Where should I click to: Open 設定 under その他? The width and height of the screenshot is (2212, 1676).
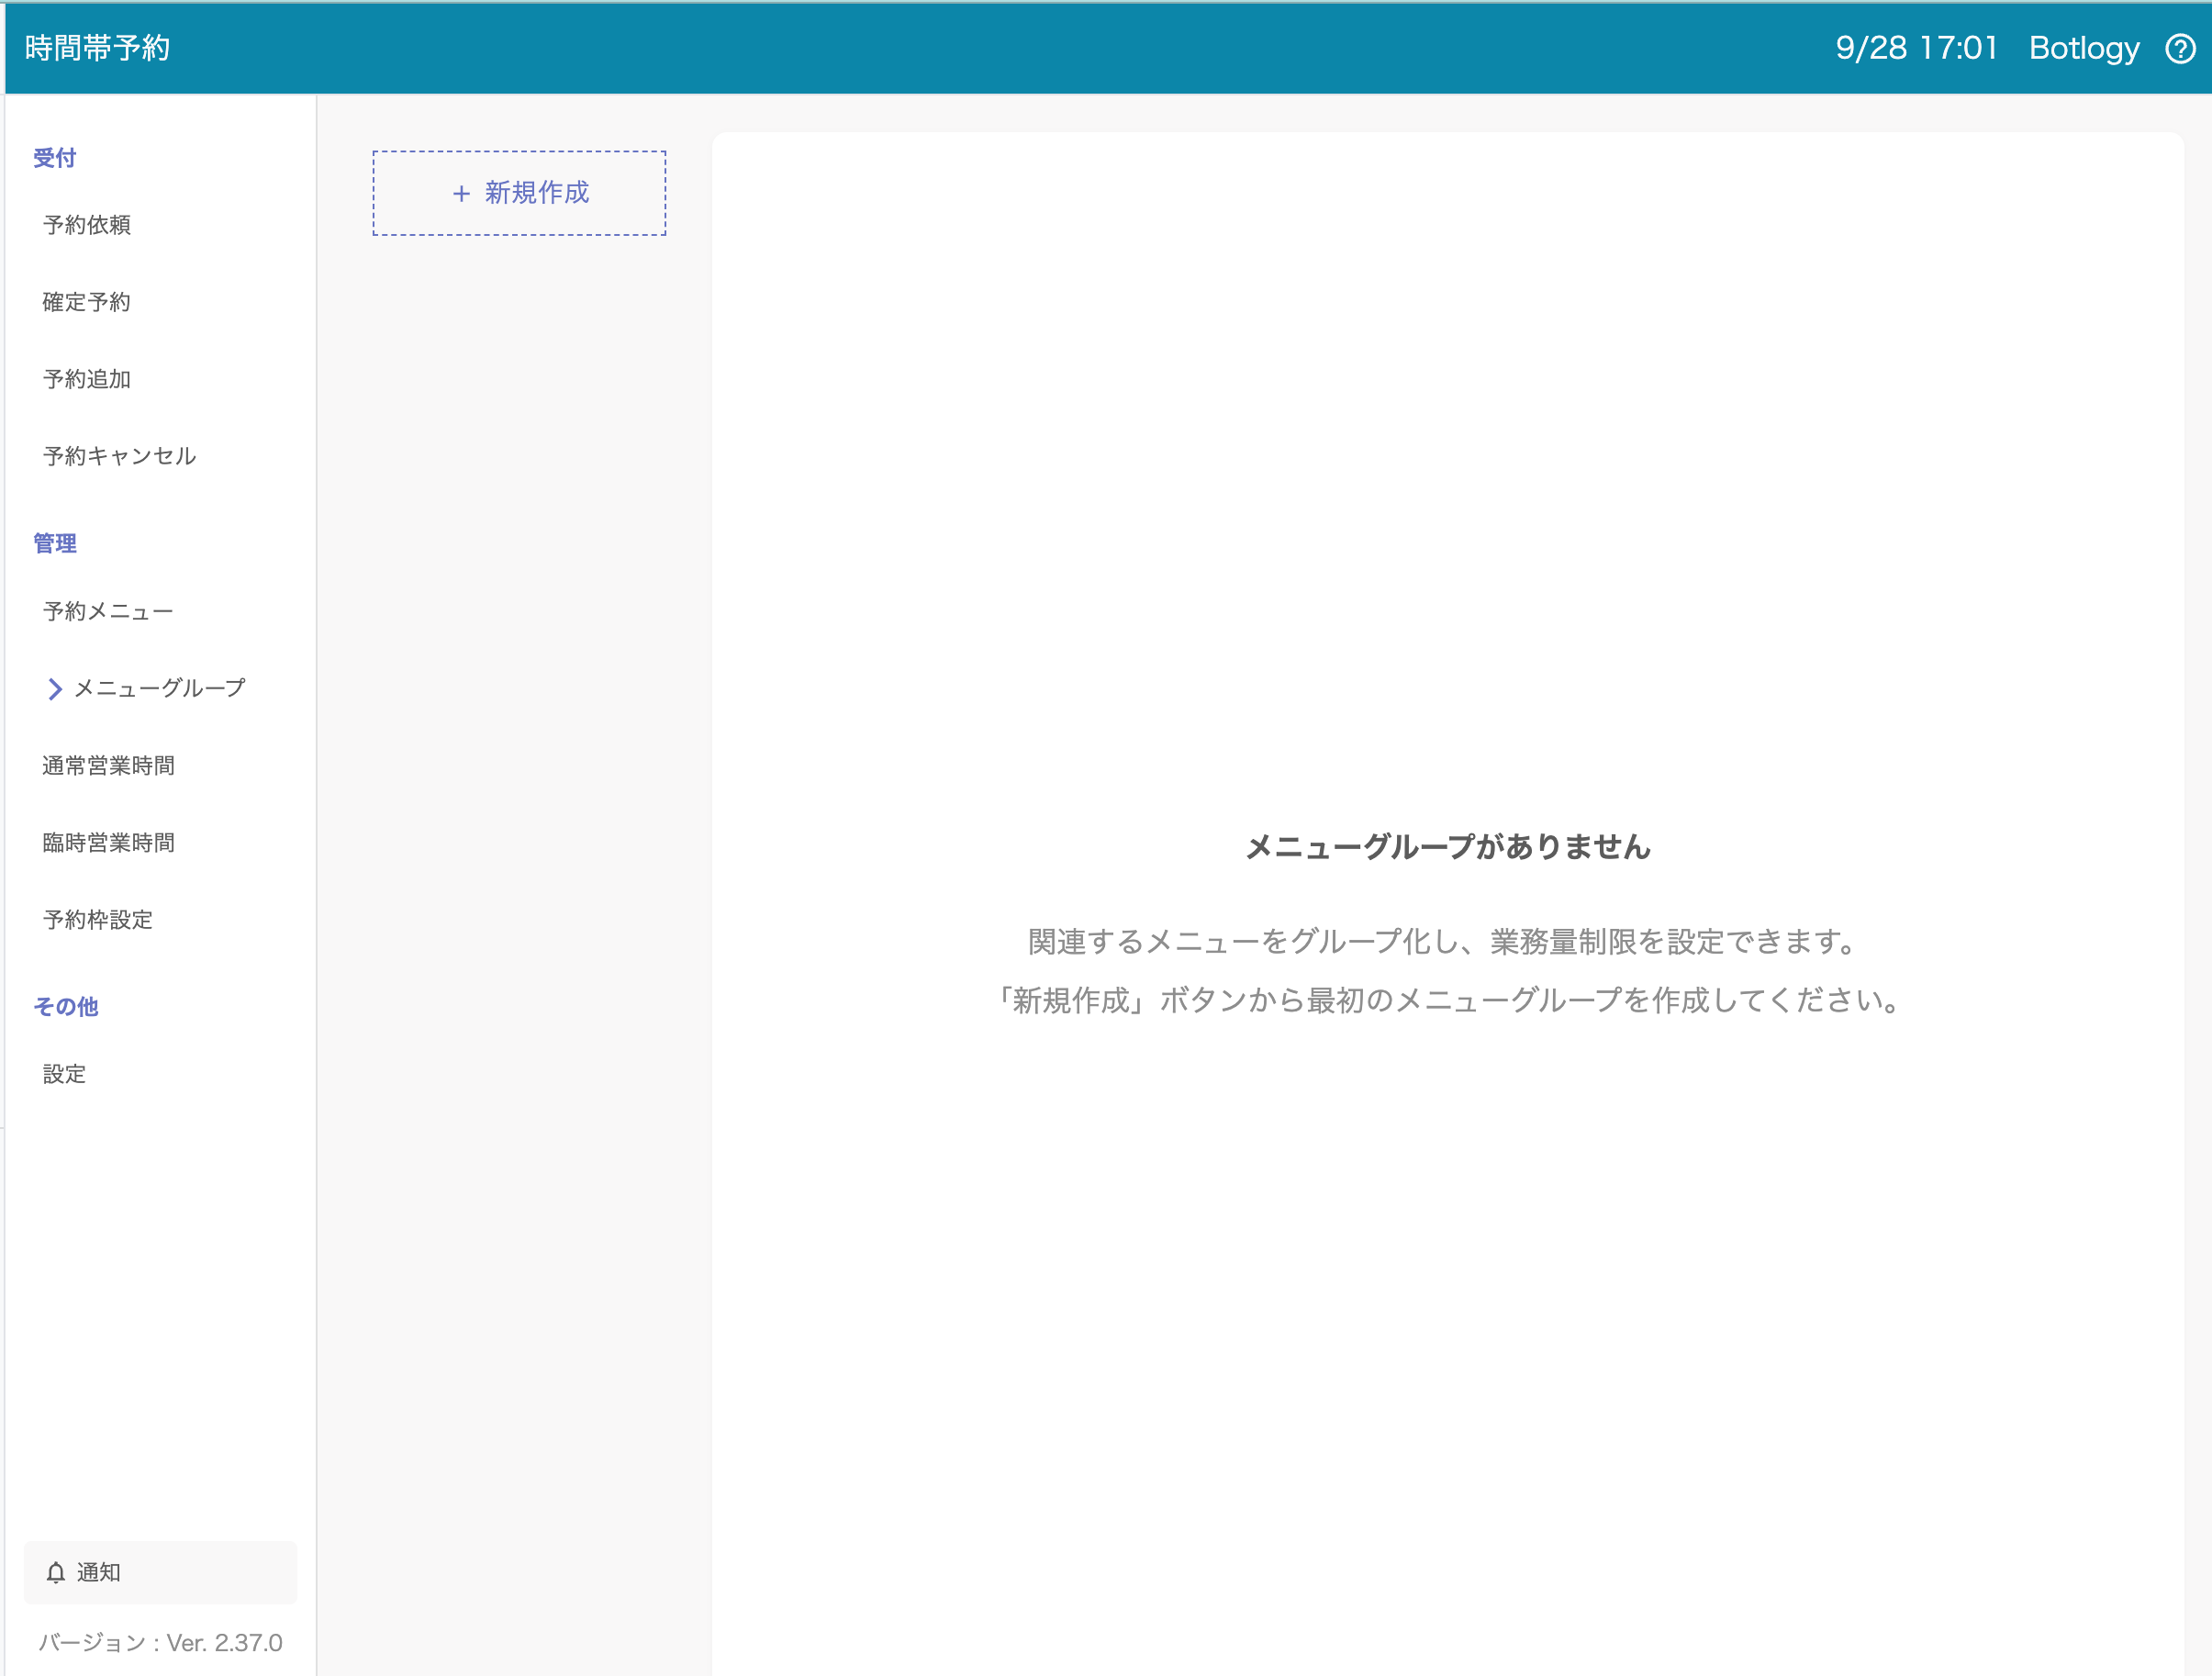(65, 1074)
